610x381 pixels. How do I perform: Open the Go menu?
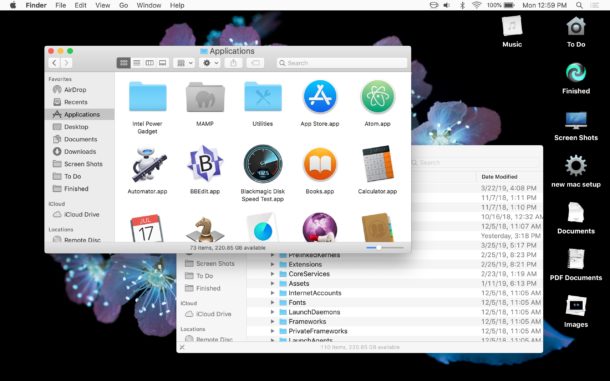(123, 5)
